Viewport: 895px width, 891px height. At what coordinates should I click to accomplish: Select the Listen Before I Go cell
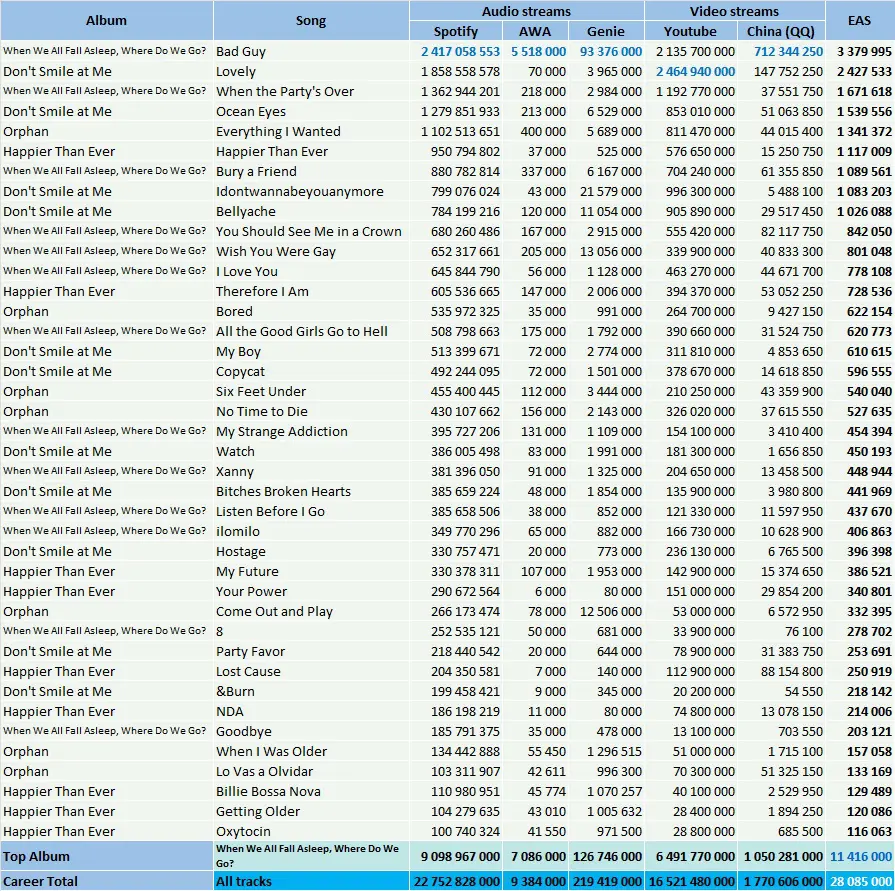[x=311, y=511]
